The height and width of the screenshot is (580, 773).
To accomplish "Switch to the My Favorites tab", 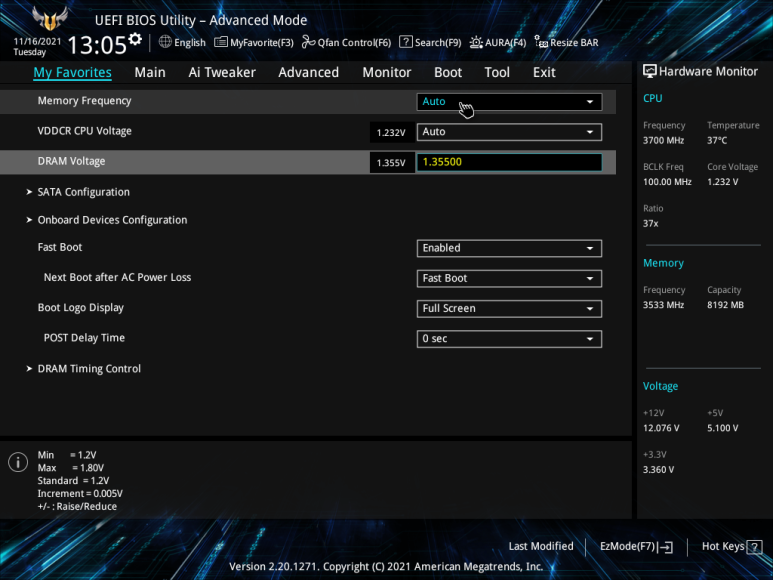I will 72,72.
